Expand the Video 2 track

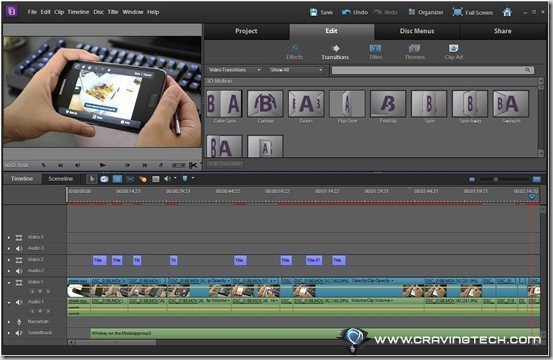tap(9, 260)
